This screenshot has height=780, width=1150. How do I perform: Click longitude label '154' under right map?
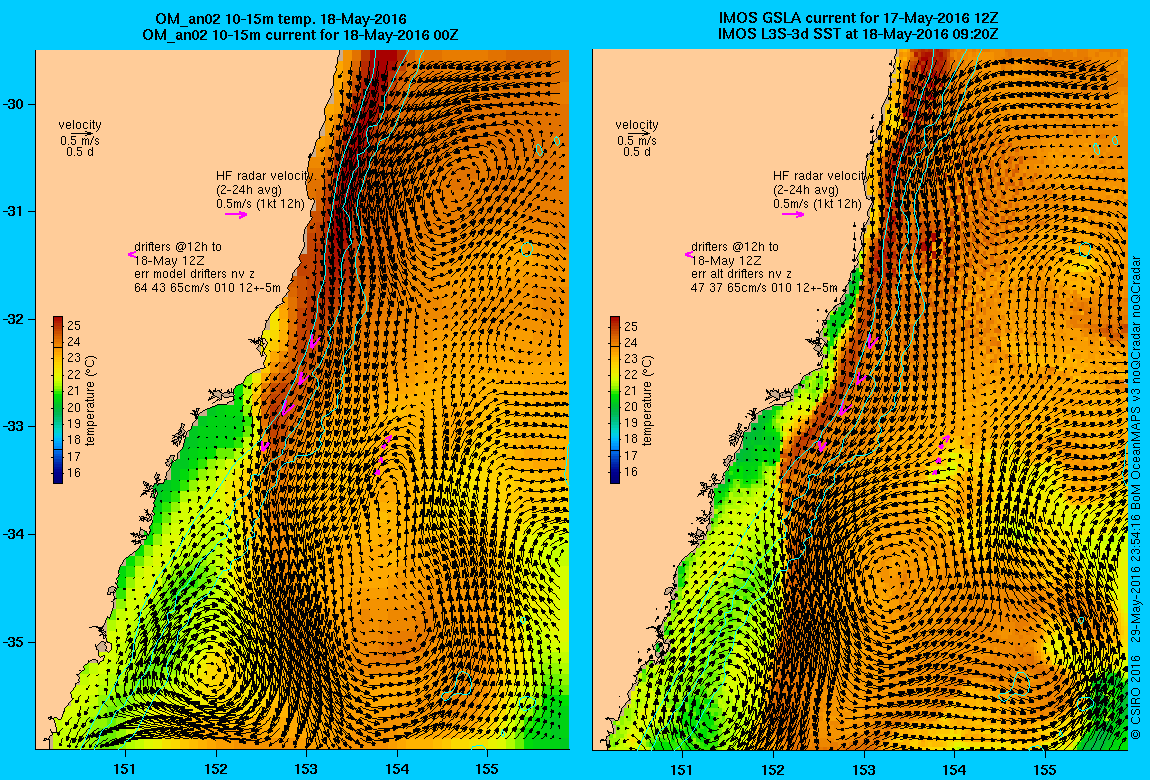click(954, 770)
